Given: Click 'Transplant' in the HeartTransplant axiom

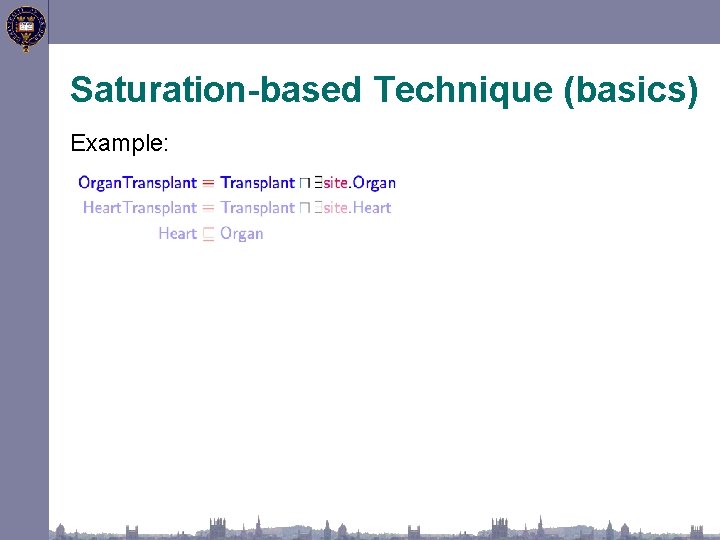Looking at the screenshot, I should click(258, 208).
